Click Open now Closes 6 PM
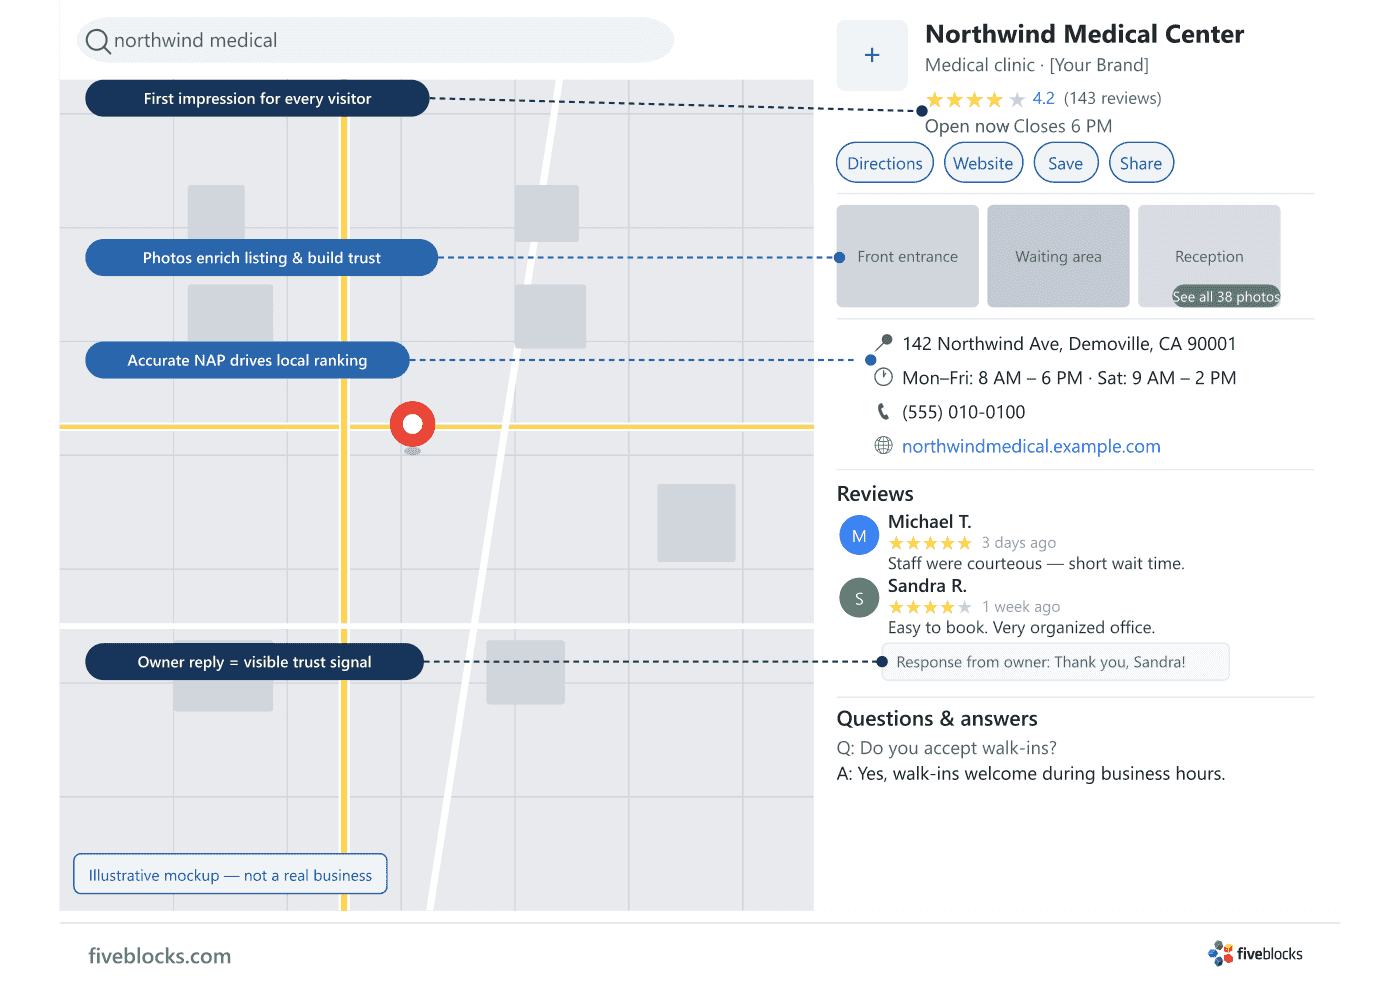 click(1018, 126)
